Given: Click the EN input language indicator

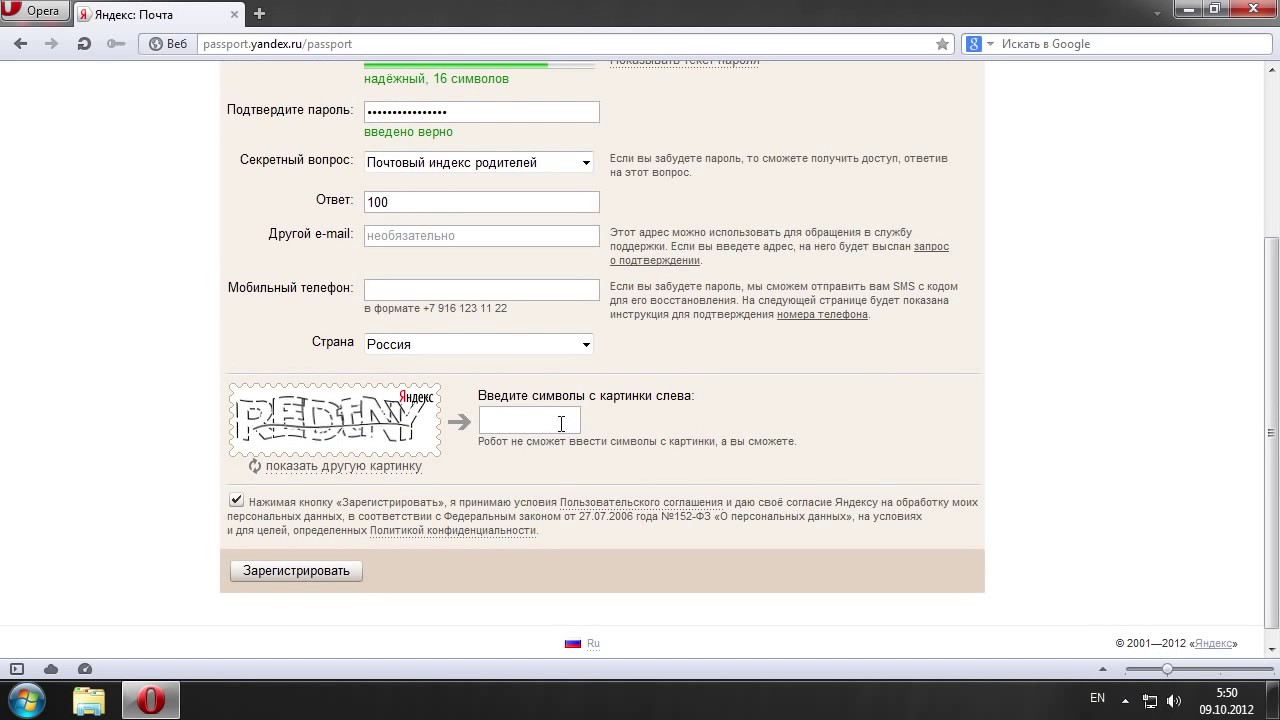Looking at the screenshot, I should coord(1097,698).
